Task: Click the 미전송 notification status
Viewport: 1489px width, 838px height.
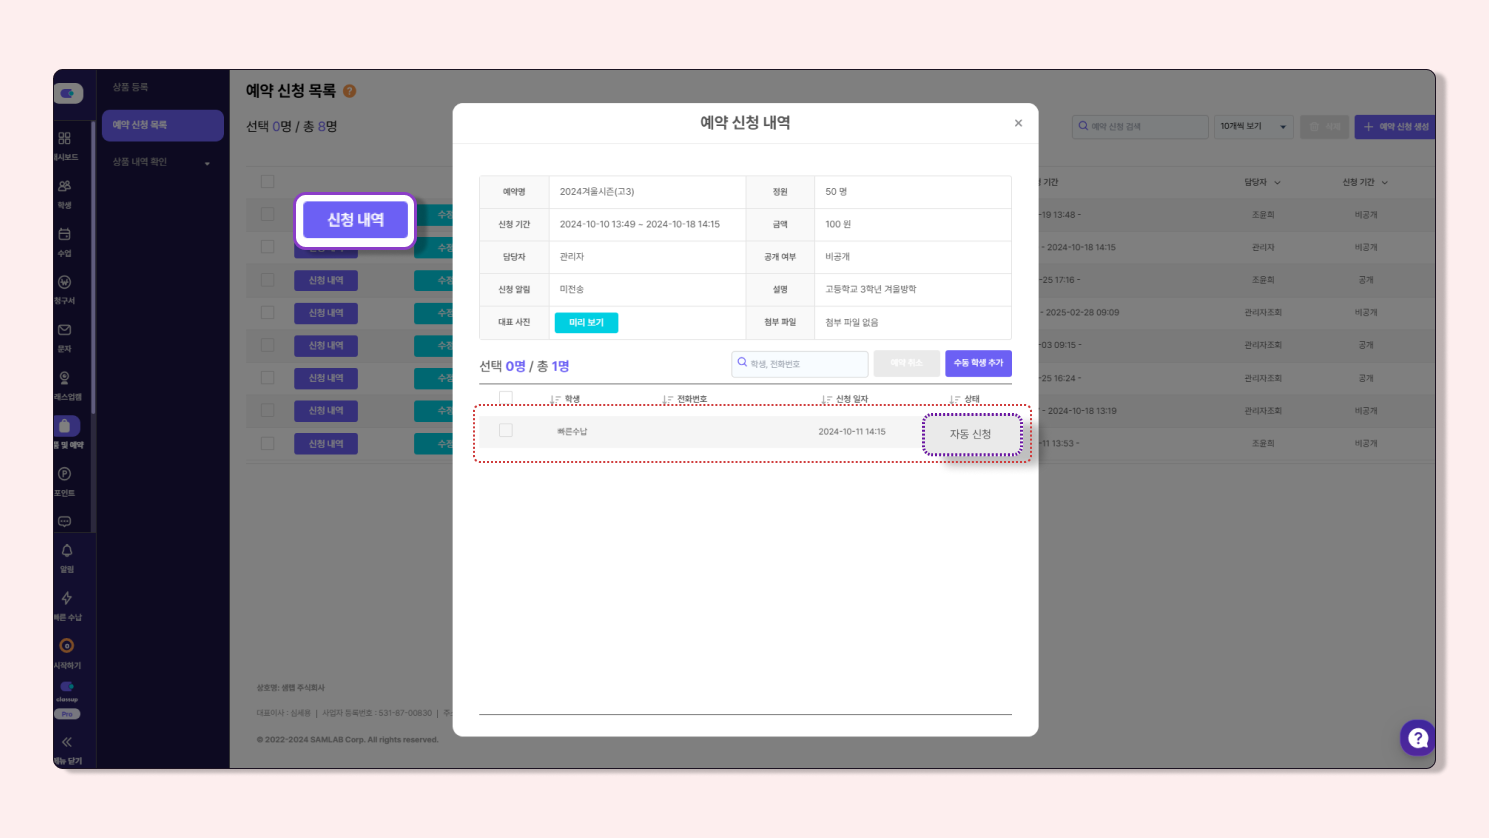Action: point(572,290)
